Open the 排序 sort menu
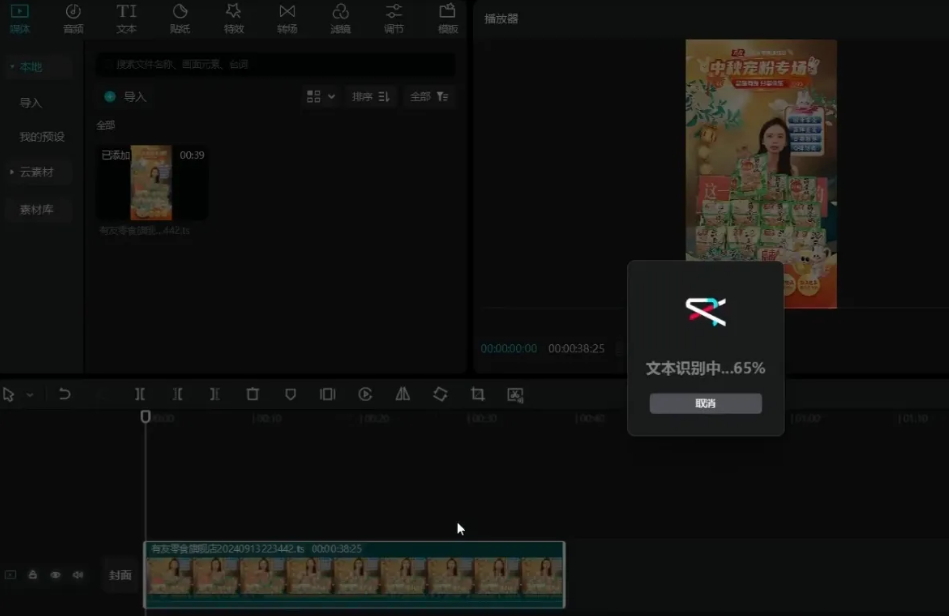 [x=370, y=96]
